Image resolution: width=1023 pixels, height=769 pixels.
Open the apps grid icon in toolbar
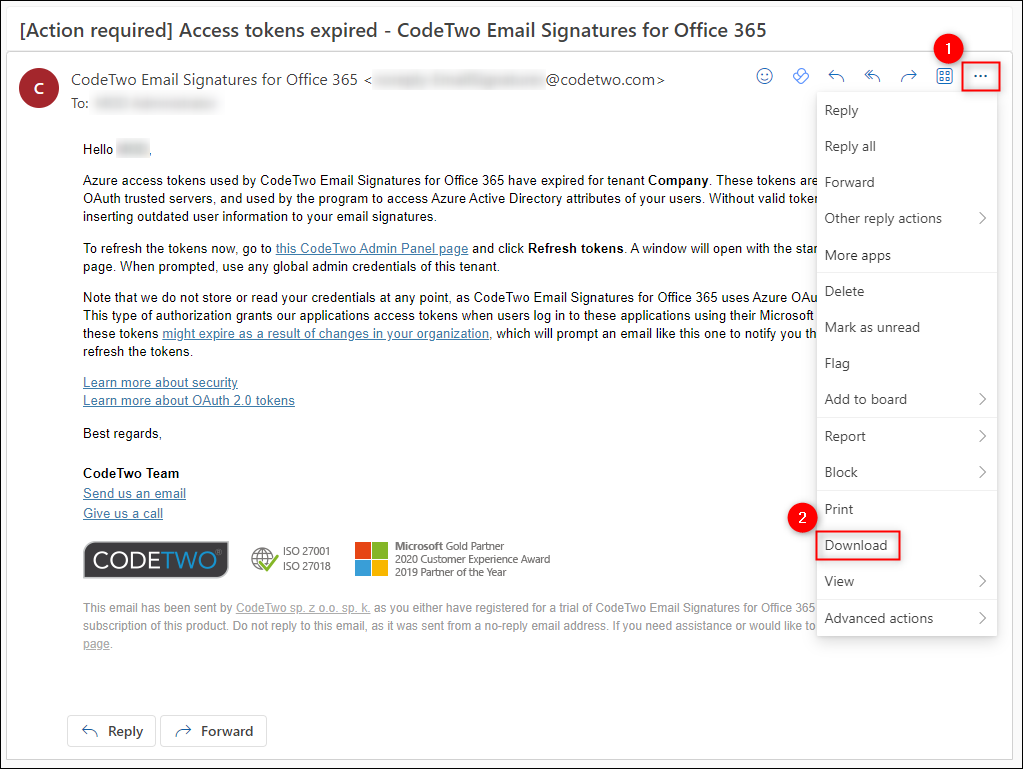(x=944, y=76)
